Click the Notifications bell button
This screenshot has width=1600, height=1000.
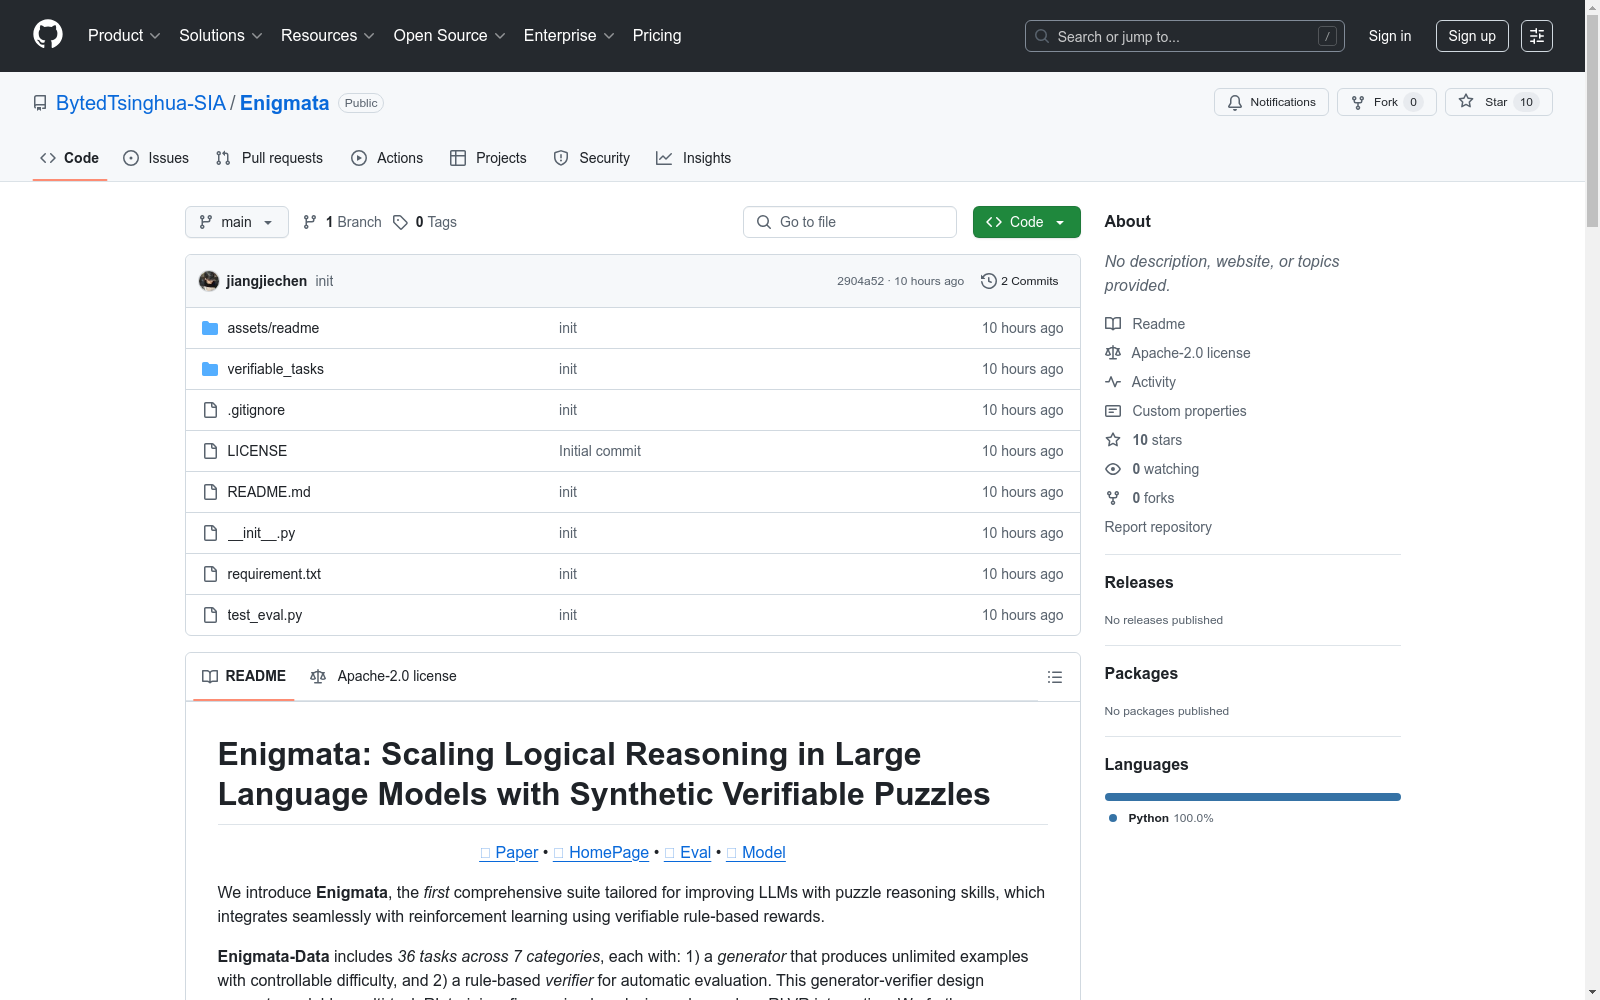[1271, 102]
